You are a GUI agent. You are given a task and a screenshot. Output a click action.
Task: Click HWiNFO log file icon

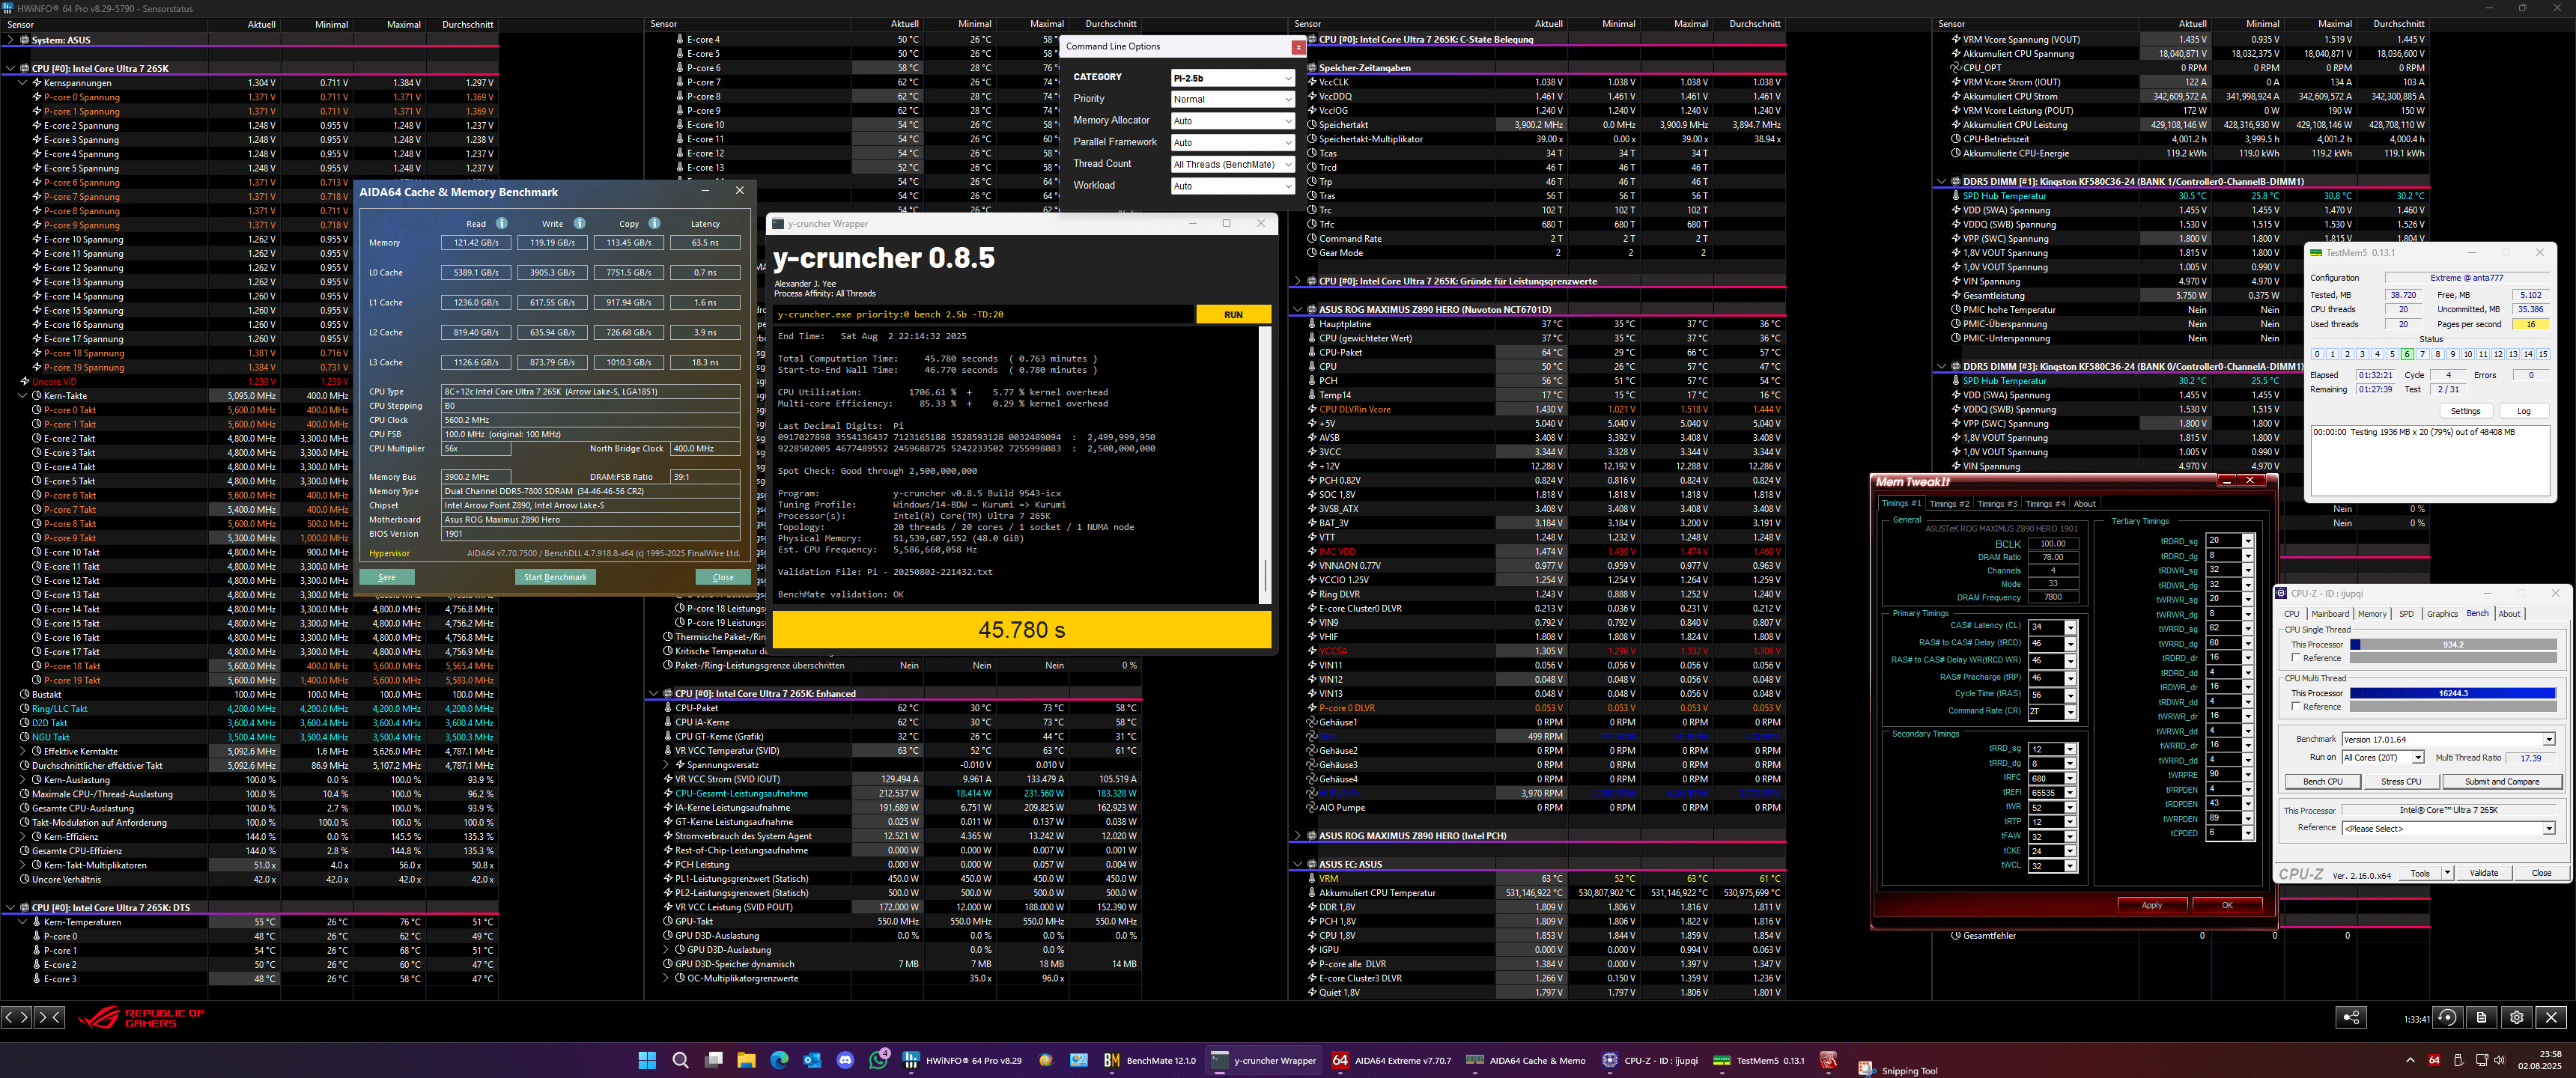(x=2481, y=1017)
